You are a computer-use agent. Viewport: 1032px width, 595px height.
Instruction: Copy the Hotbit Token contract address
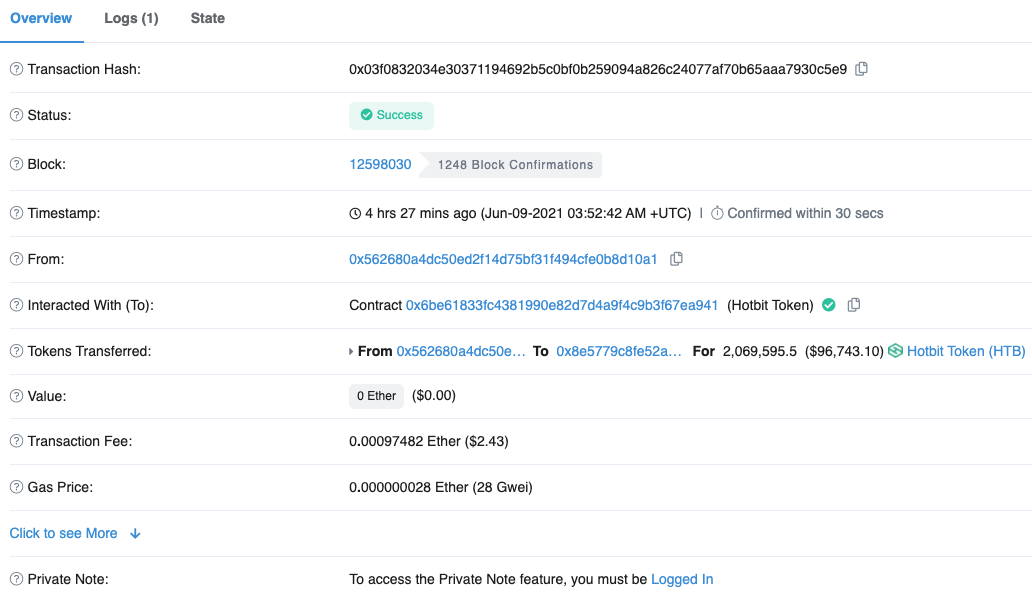coord(853,305)
